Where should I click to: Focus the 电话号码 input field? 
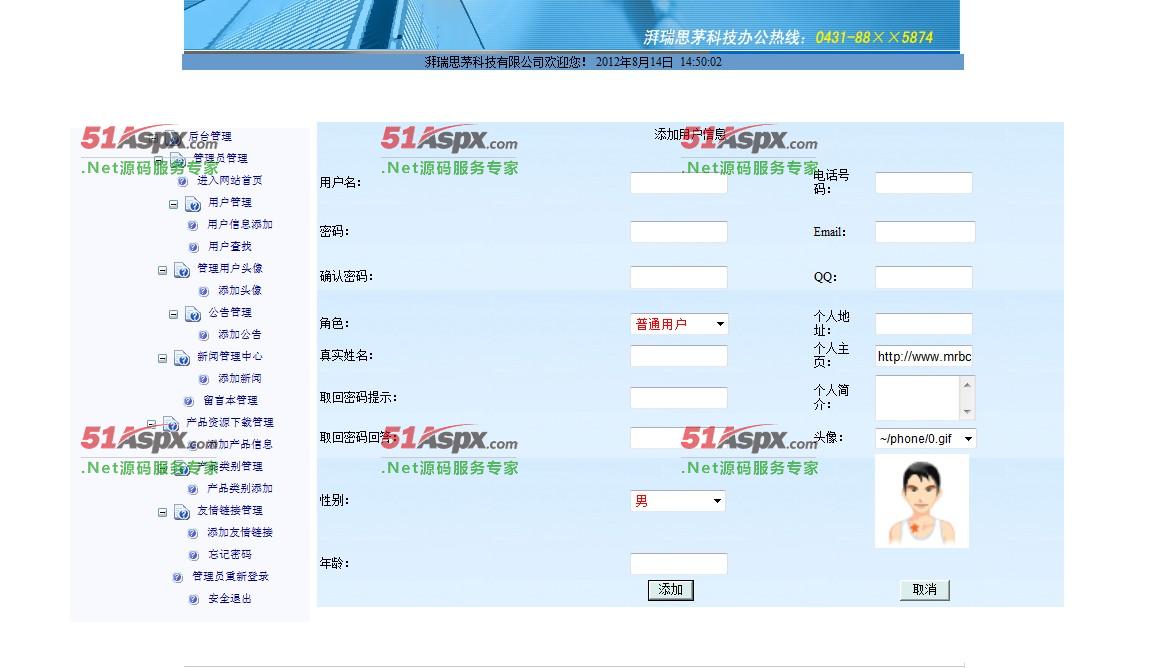(924, 183)
